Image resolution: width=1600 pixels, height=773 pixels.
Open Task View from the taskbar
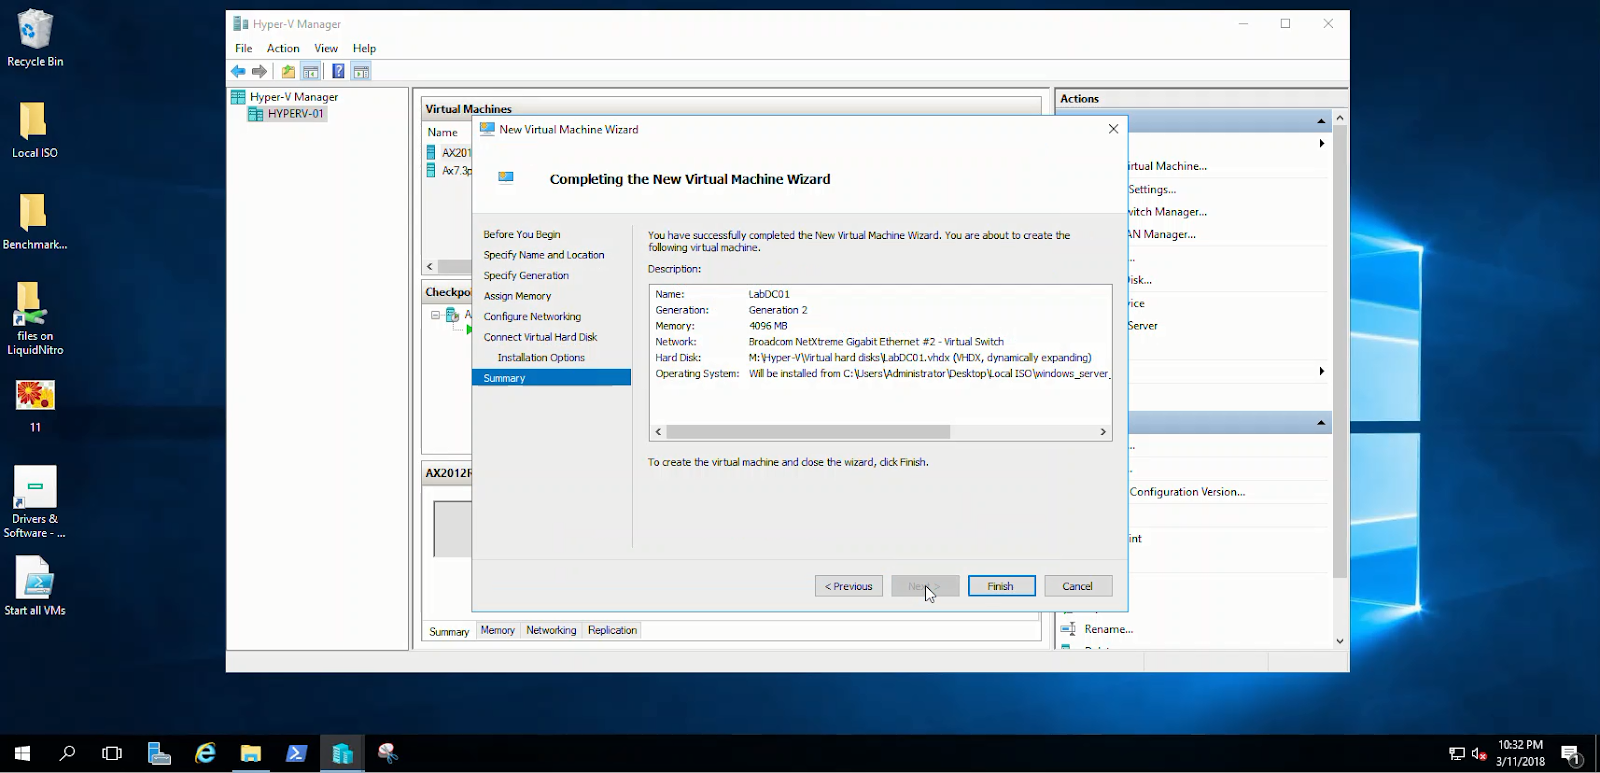(112, 753)
